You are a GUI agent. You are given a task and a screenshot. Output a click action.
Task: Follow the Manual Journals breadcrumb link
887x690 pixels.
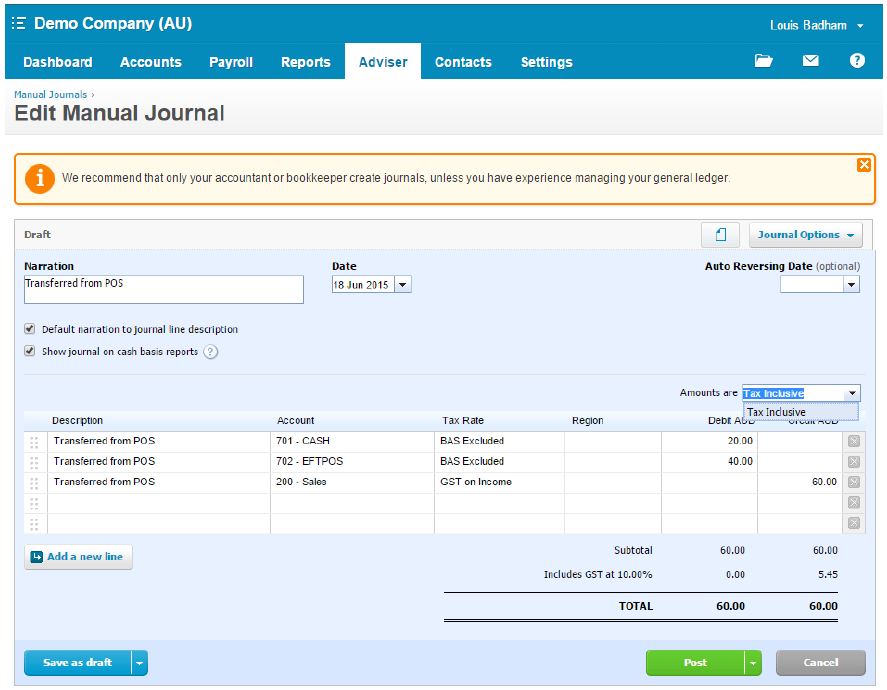(50, 94)
